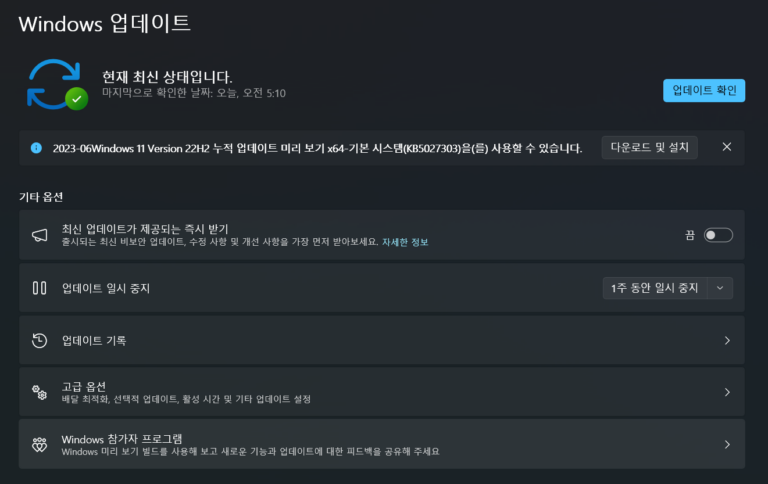Click the gears icon for 고급 옵션
This screenshot has width=768, height=484.
click(40, 392)
